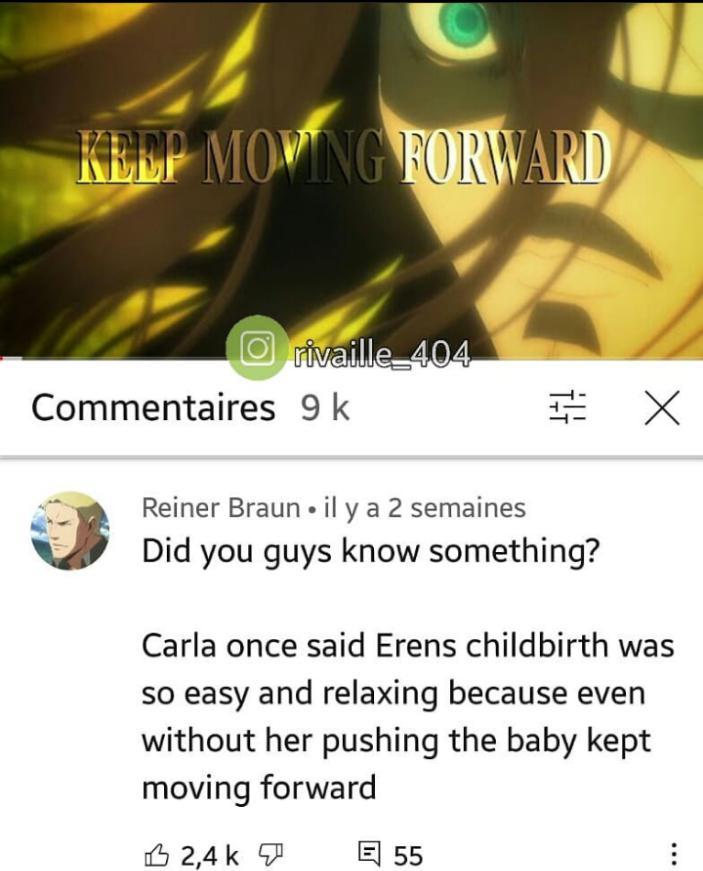The height and width of the screenshot is (871, 703).
Task: Open the Reiner Braun username link
Action: 221,507
